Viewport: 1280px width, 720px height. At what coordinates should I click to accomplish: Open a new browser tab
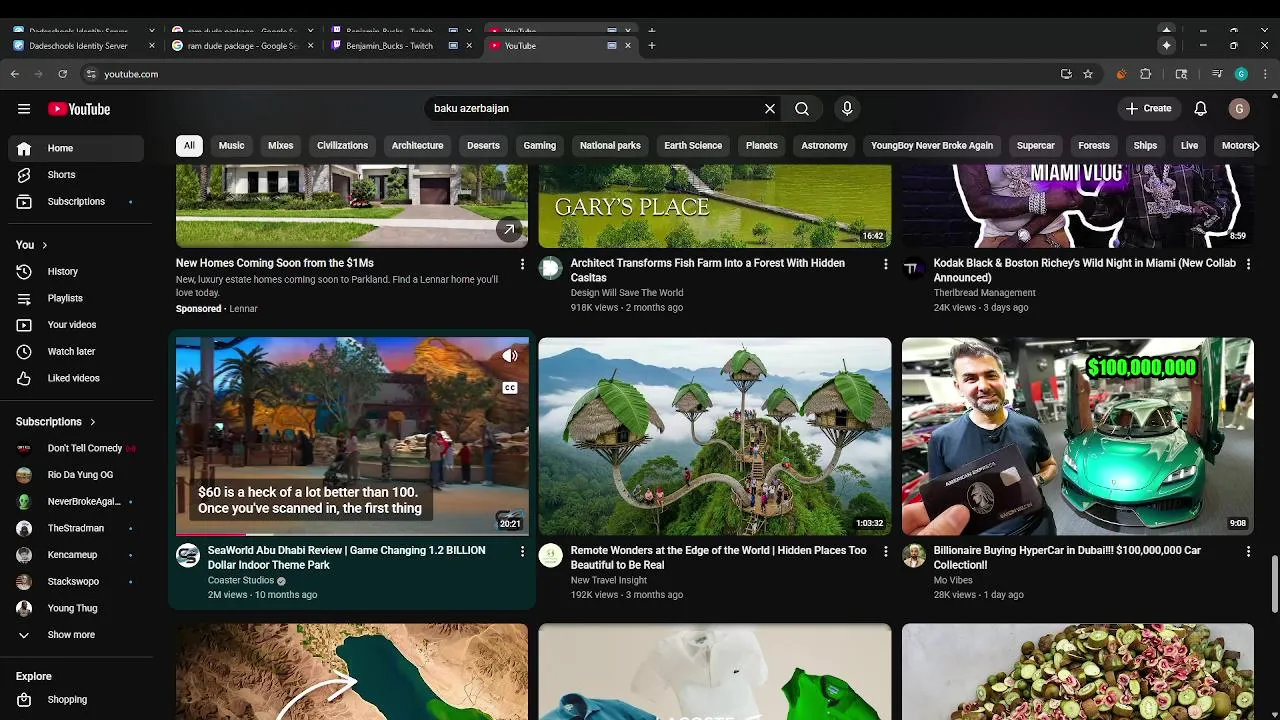click(x=652, y=45)
